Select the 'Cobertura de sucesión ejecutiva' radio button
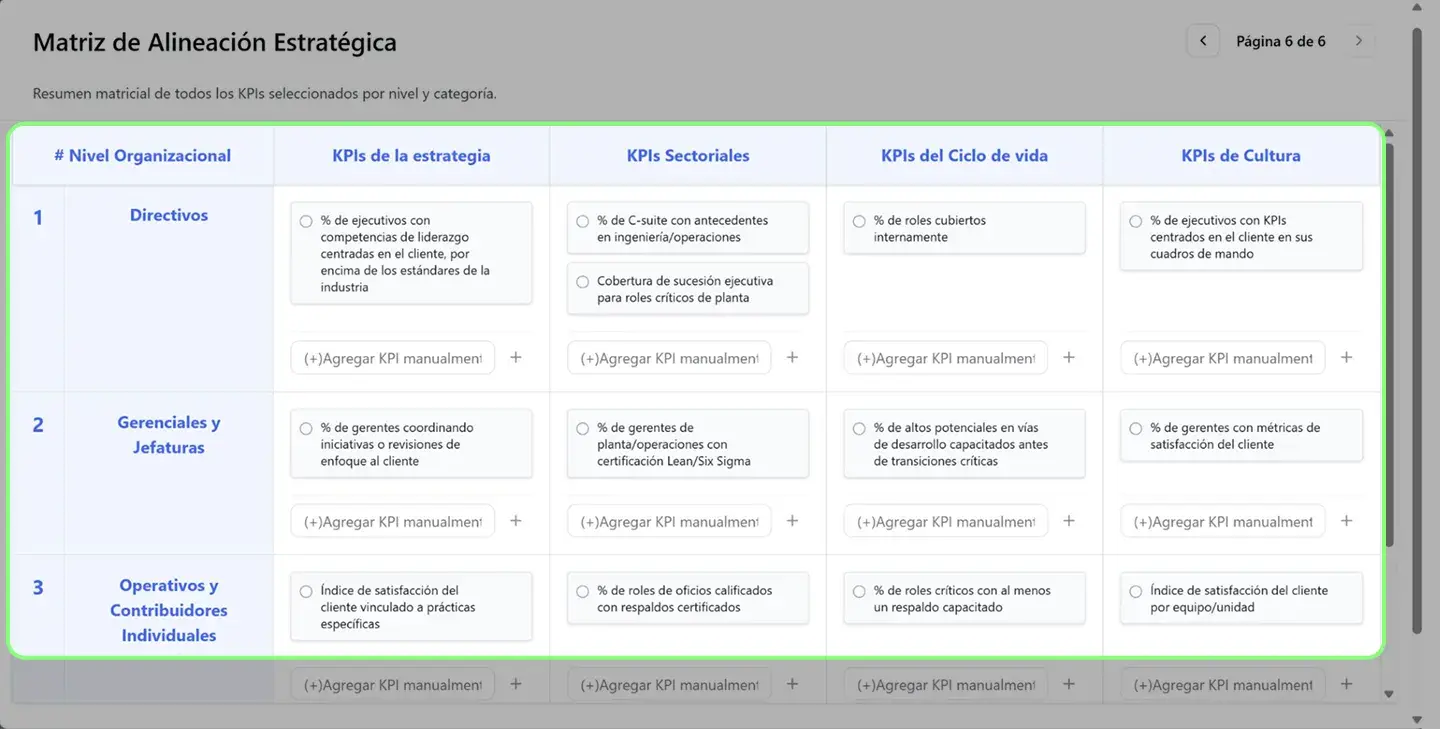 583,282
